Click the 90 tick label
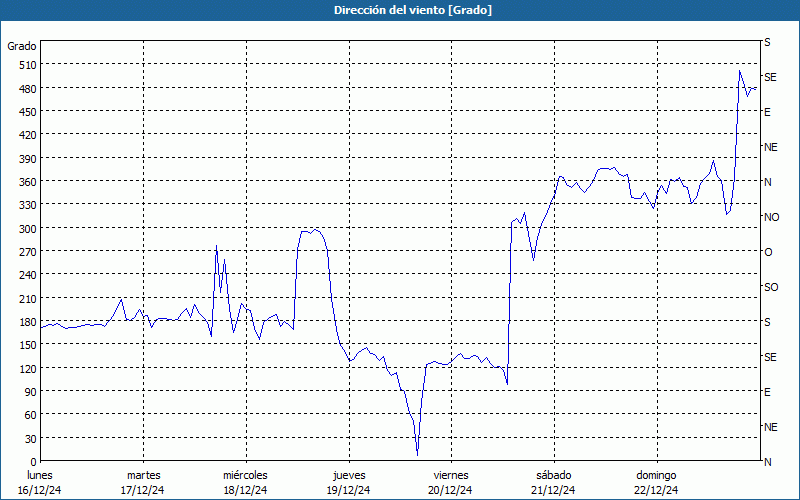 pyautogui.click(x=30, y=392)
